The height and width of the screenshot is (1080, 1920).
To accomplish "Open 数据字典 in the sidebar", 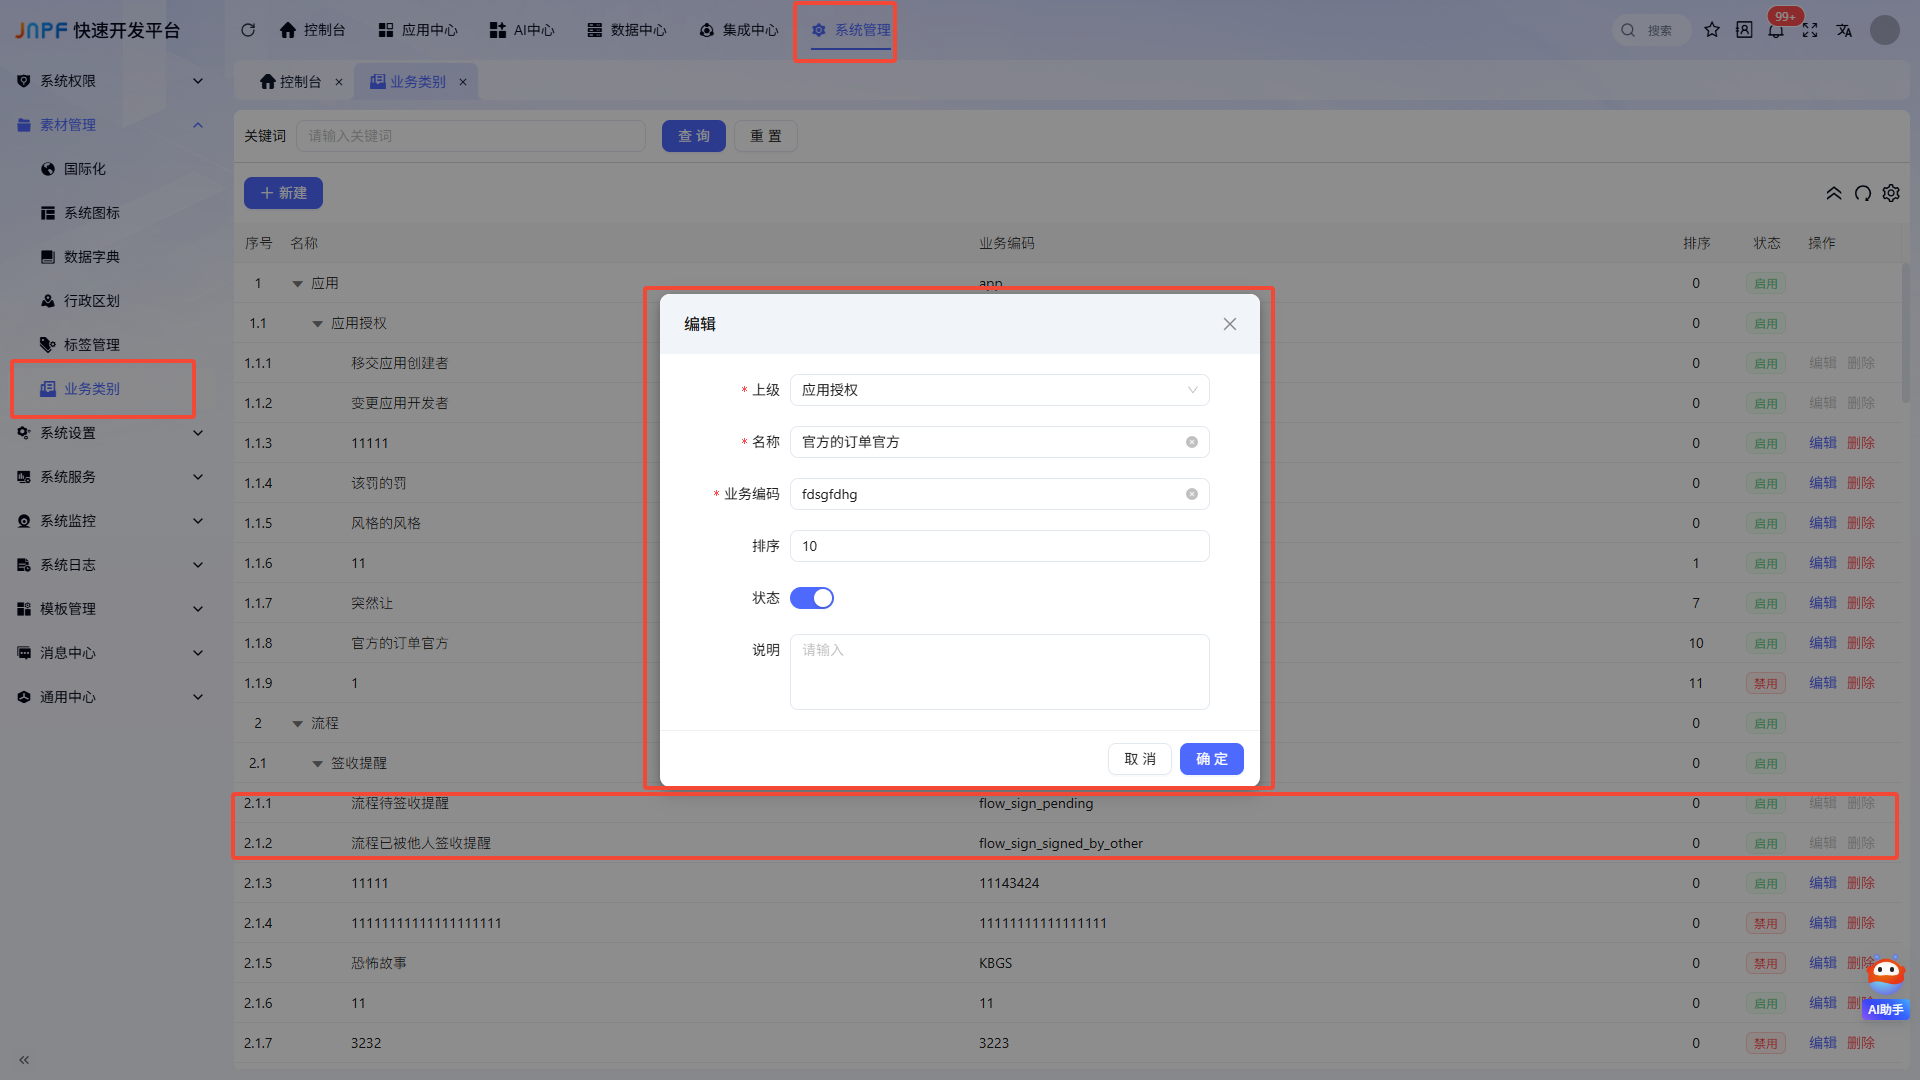I will pyautogui.click(x=92, y=257).
